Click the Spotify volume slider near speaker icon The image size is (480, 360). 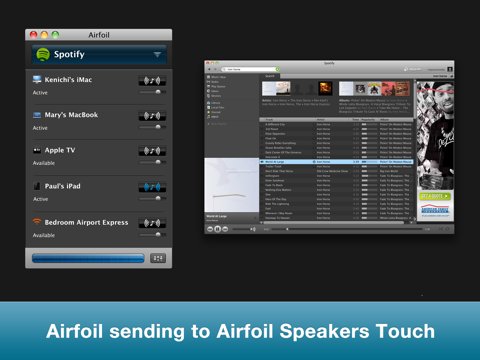241,229
